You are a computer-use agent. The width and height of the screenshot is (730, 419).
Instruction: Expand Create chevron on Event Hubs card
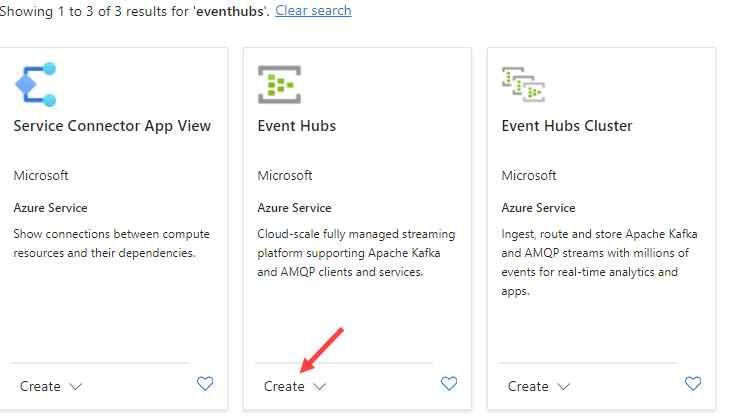pyautogui.click(x=319, y=386)
